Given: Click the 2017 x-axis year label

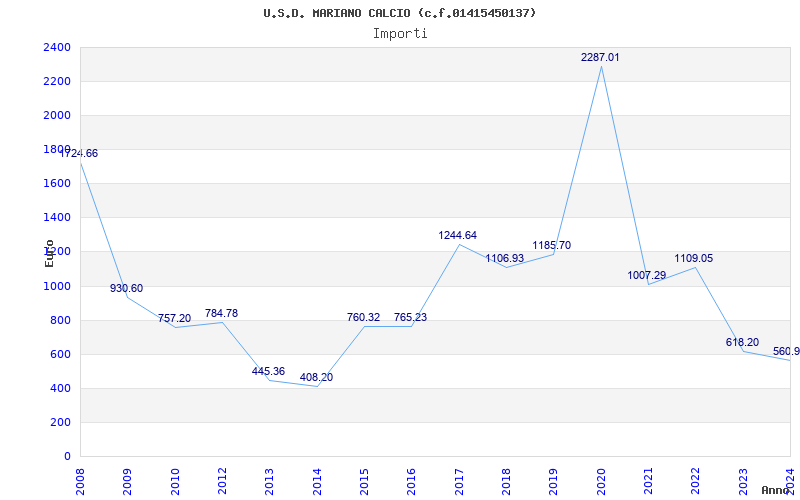Looking at the screenshot, I should pyautogui.click(x=459, y=481).
